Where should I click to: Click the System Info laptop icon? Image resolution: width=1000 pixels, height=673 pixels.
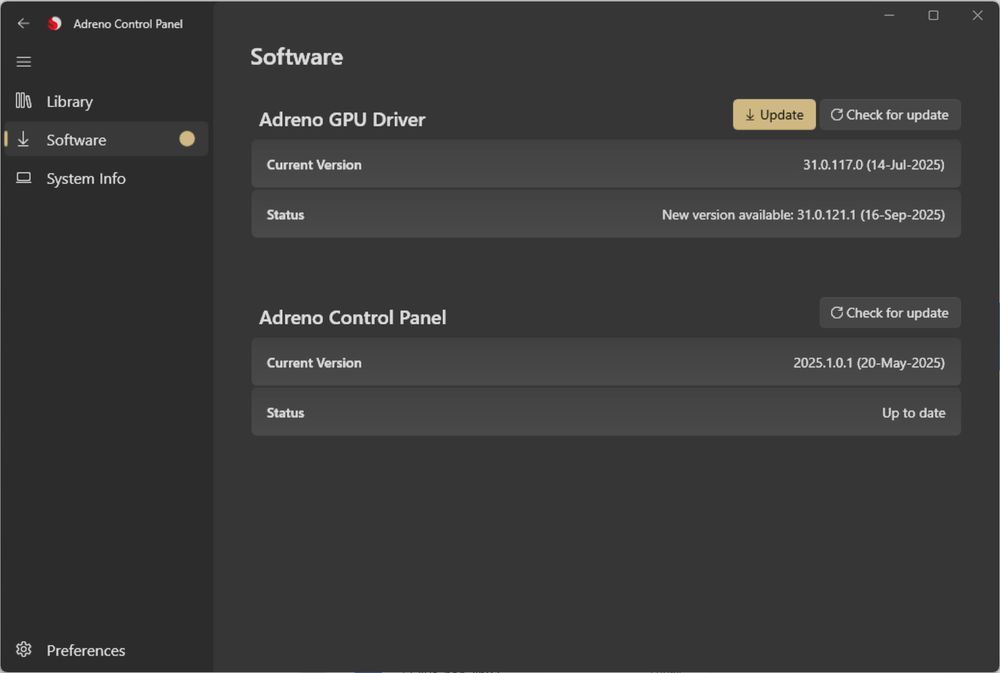pos(24,178)
